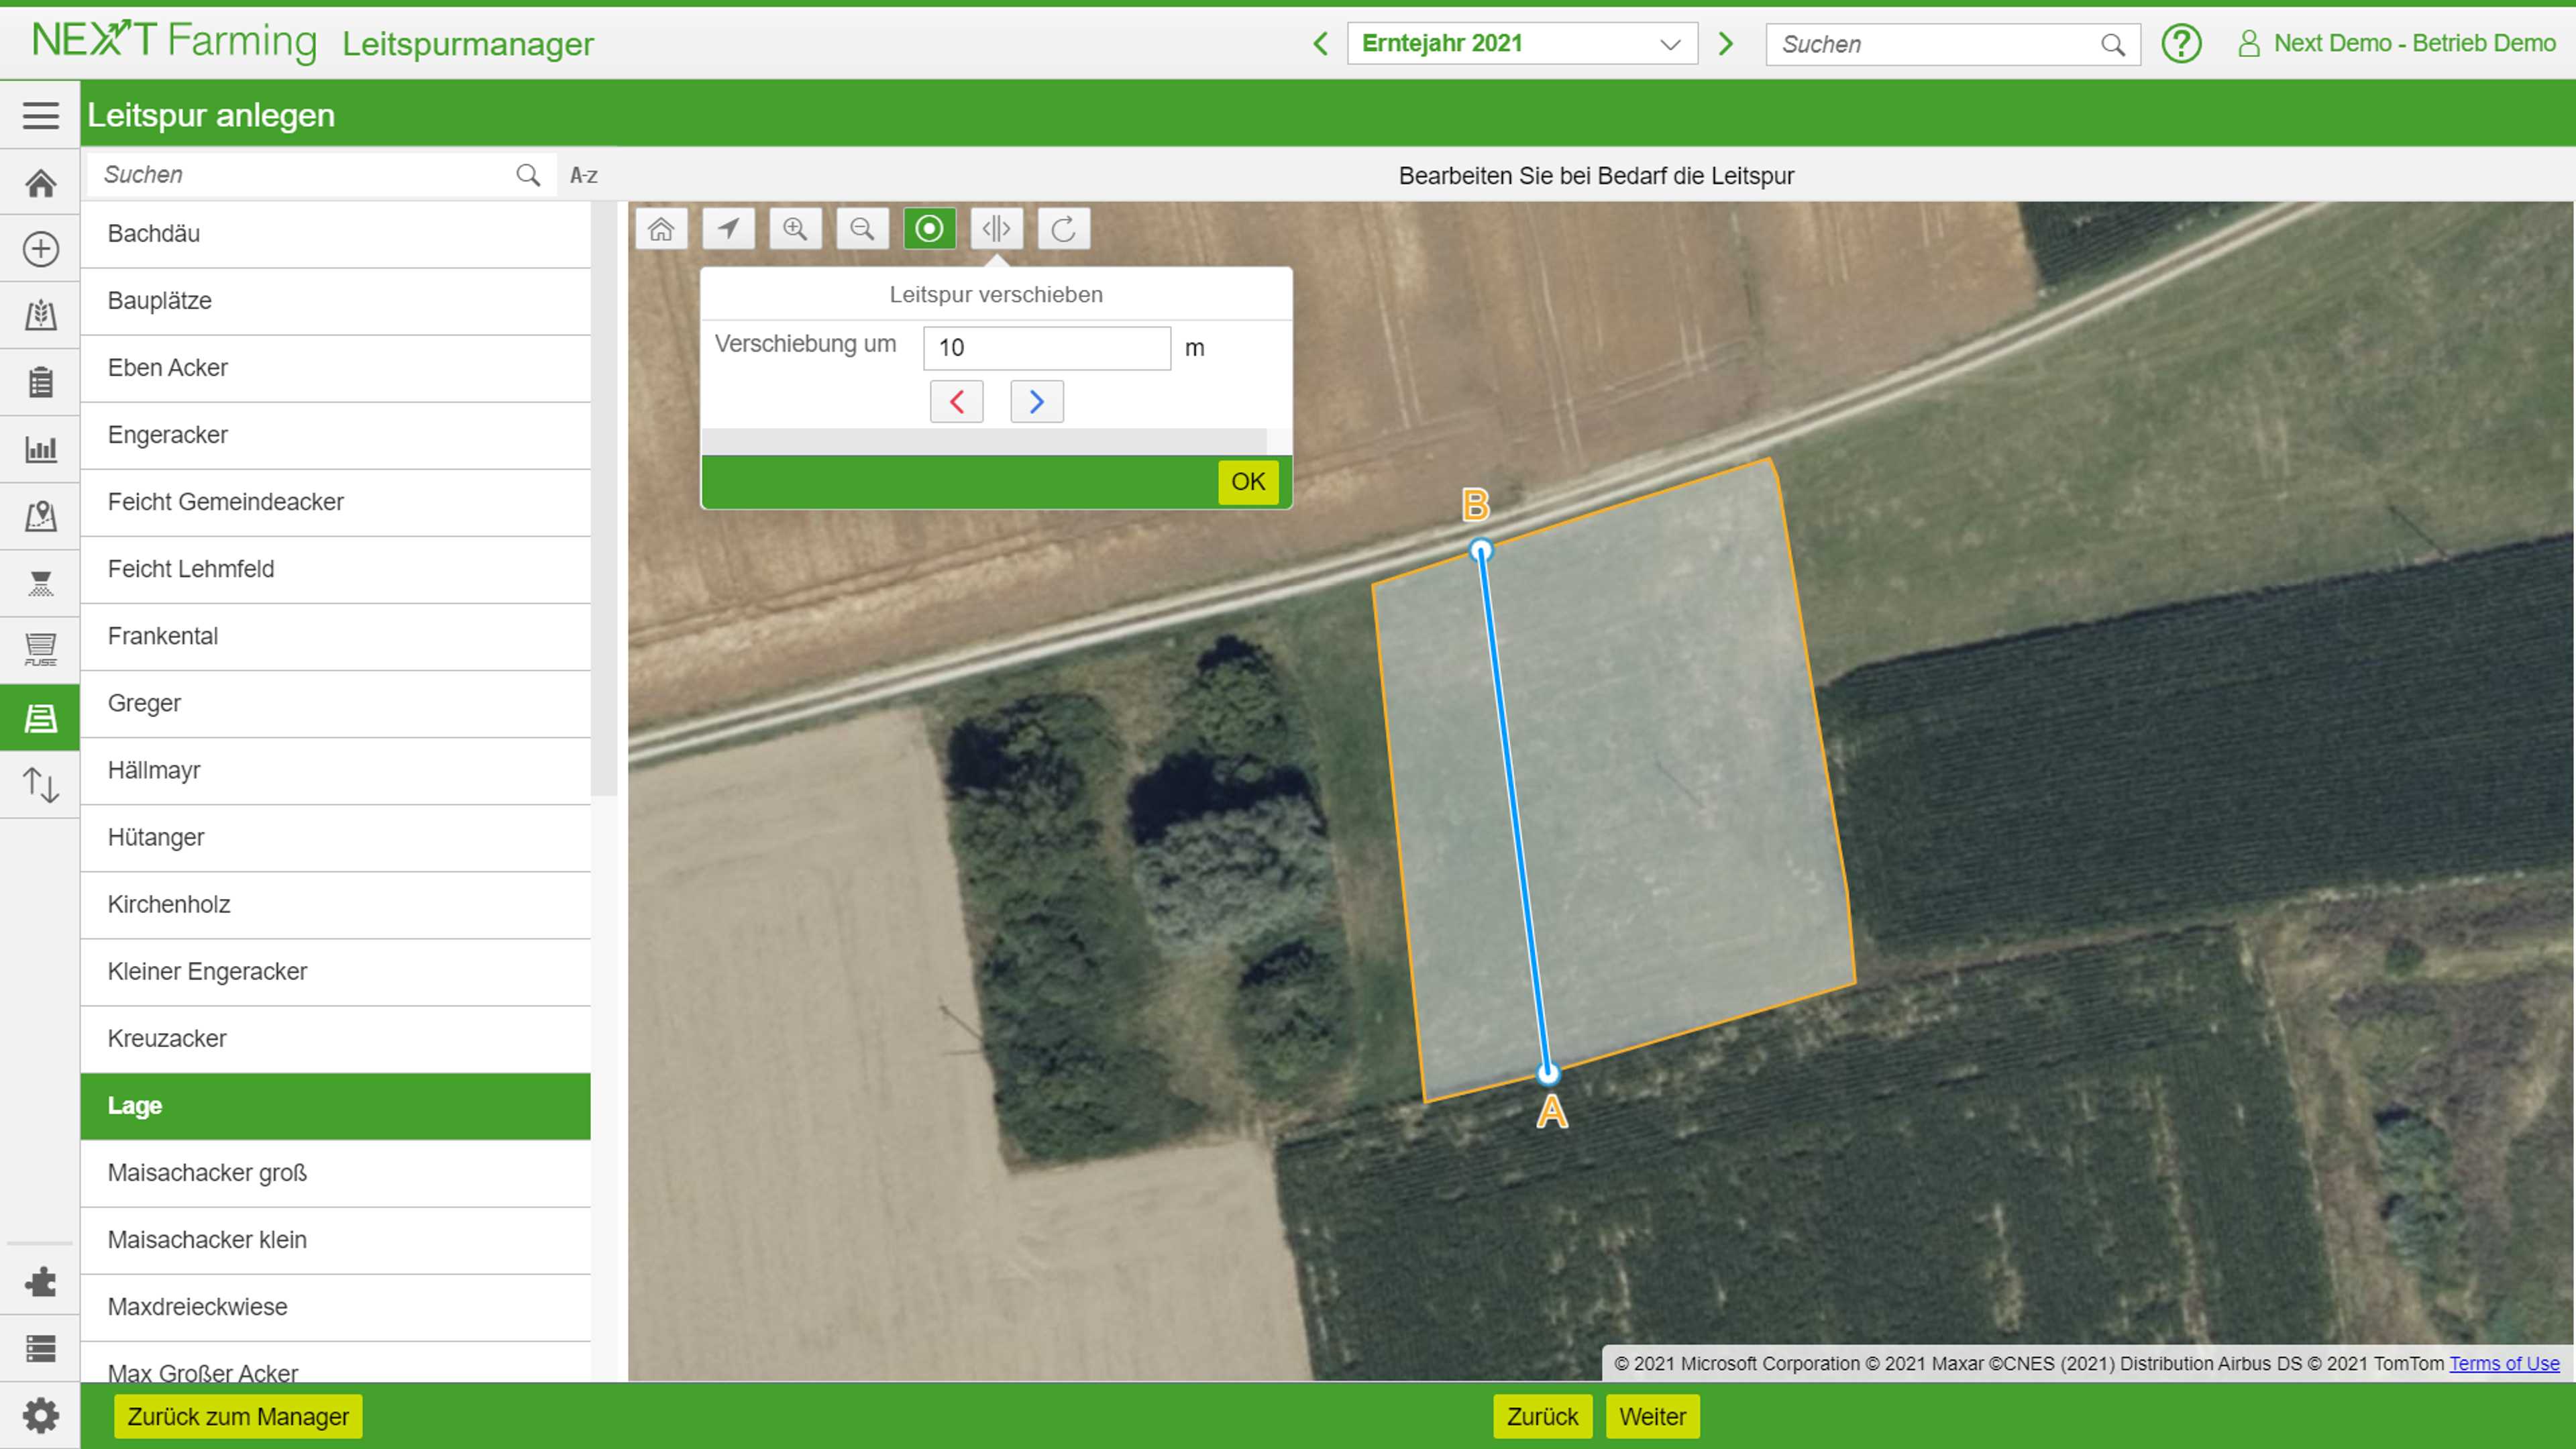Go to previous harvest year arrow
Screen dimensions: 2576x1449
1321,44
